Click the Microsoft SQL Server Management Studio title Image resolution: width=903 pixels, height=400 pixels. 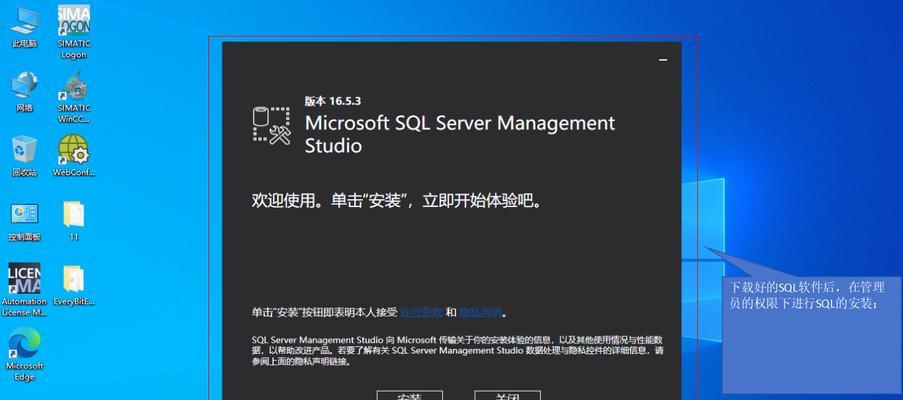(460, 134)
